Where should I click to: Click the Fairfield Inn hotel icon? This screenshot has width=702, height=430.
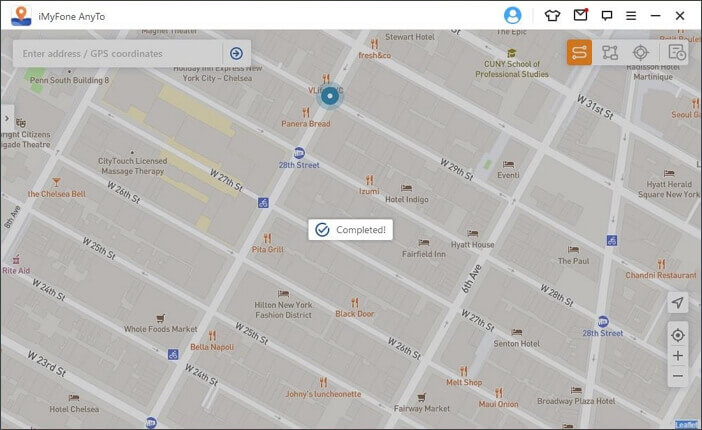click(424, 243)
